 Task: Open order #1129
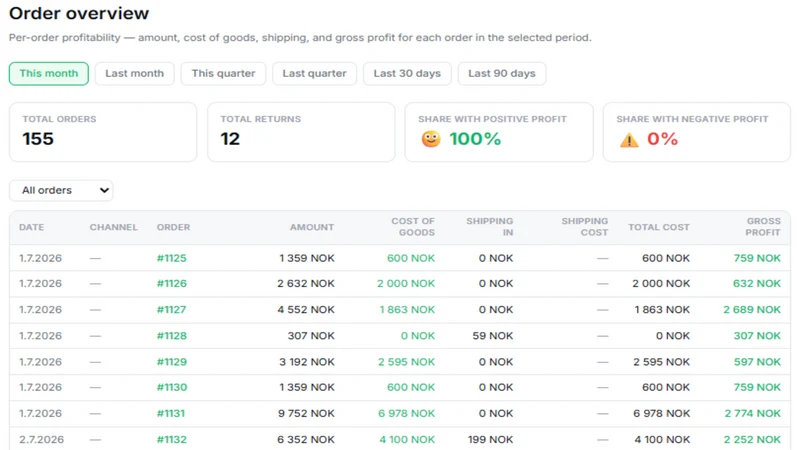(171, 362)
